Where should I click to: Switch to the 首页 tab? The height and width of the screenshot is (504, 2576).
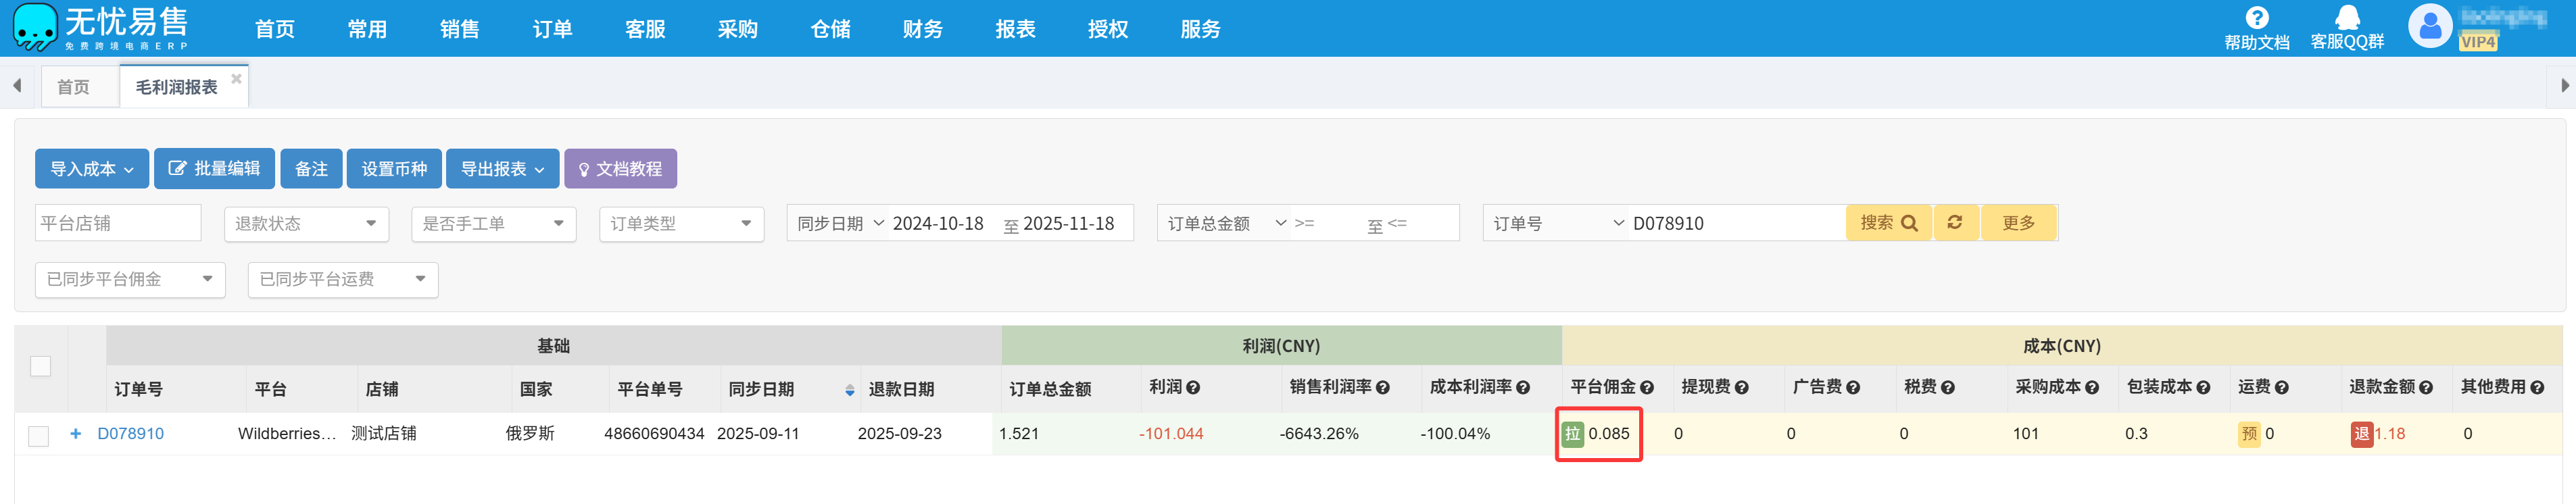[x=73, y=87]
